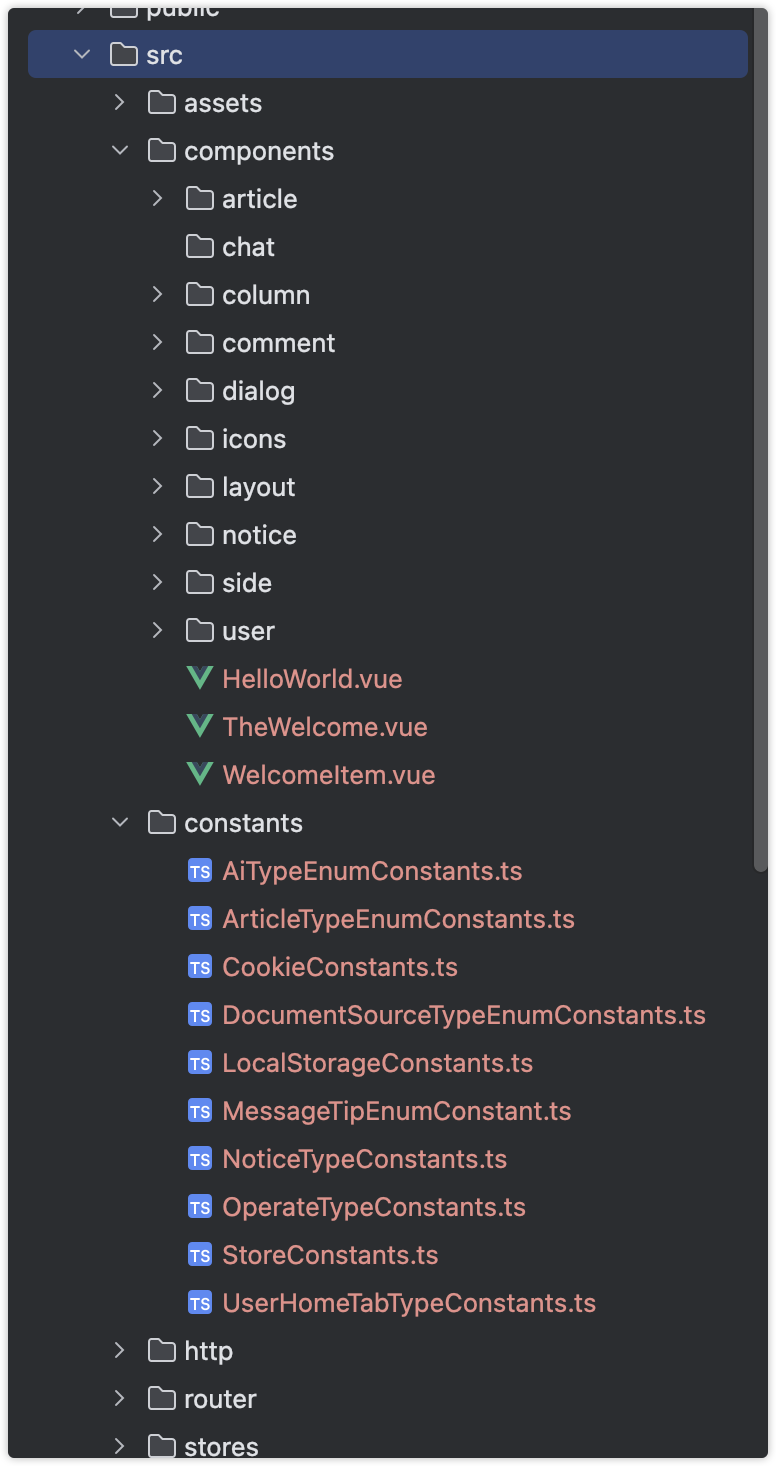Click the folder icon beside chat
Image resolution: width=776 pixels, height=1466 pixels.
tap(200, 247)
